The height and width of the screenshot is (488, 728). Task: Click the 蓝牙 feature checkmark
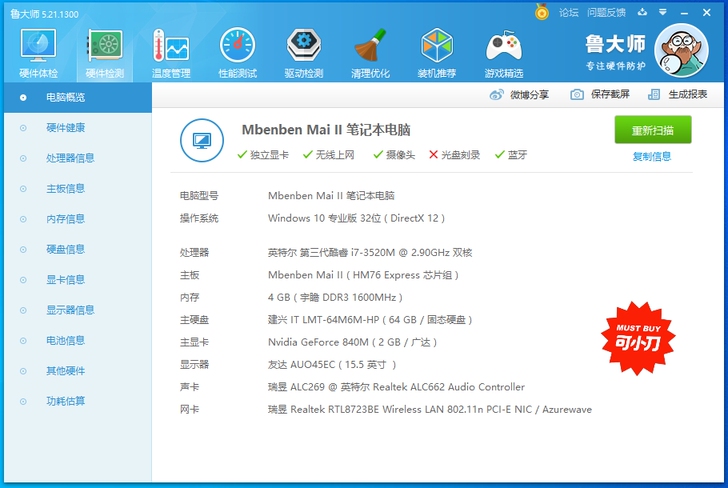[x=500, y=155]
